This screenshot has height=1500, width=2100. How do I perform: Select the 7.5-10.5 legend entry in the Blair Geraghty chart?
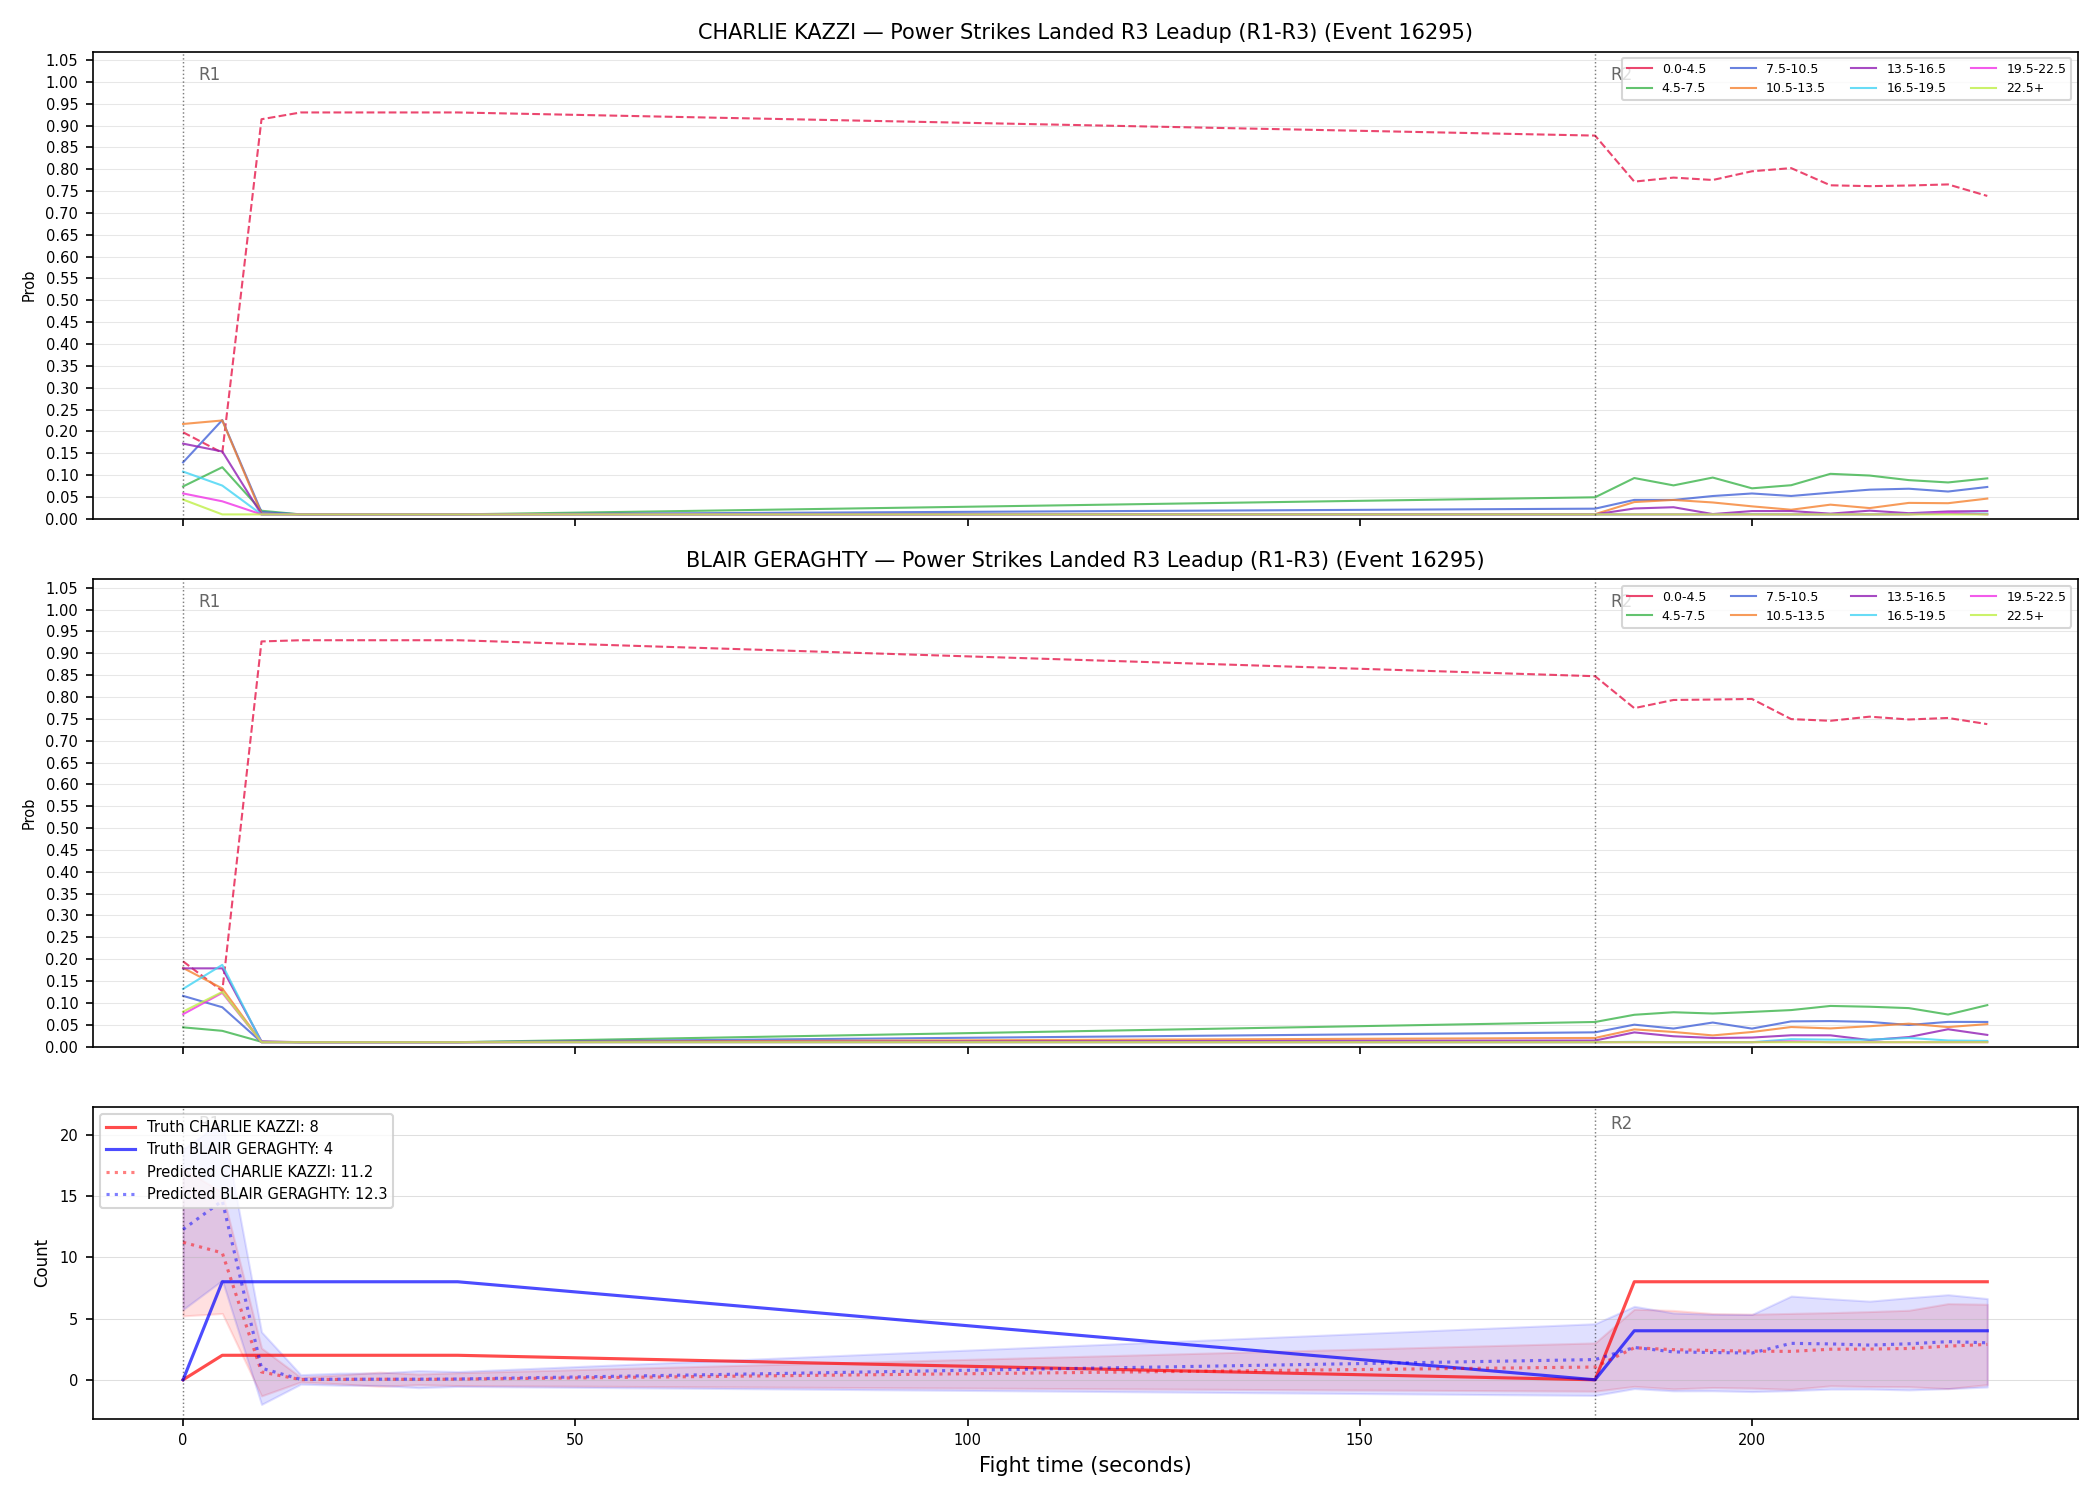click(x=1774, y=597)
